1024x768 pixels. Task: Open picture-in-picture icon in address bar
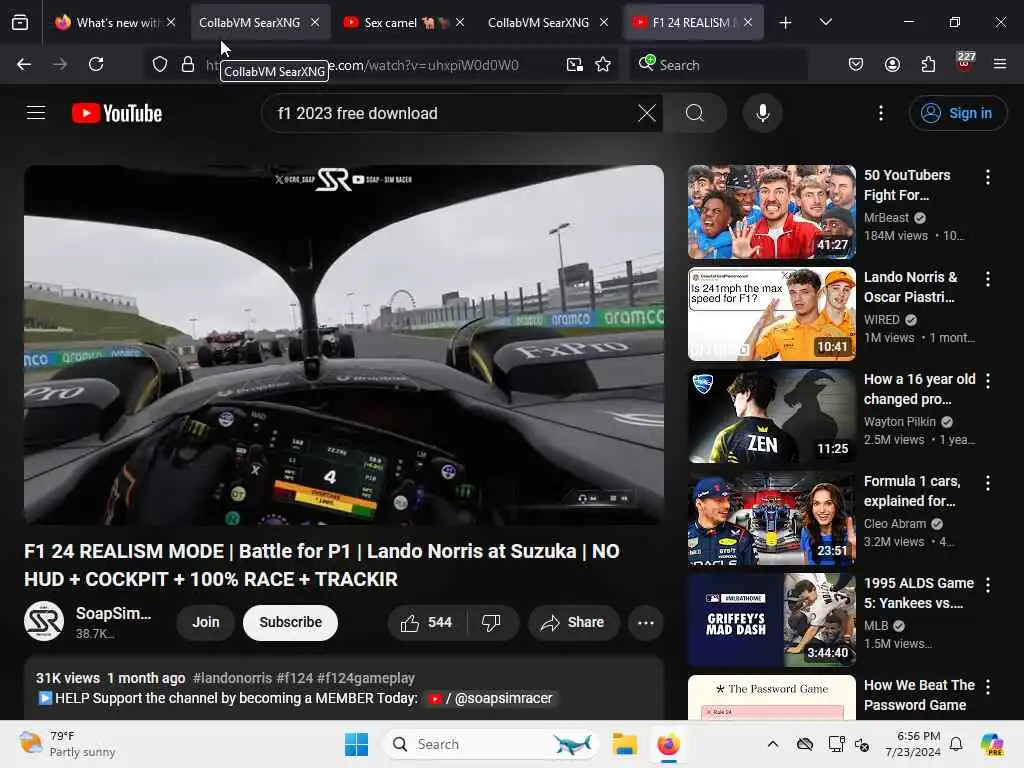[x=575, y=65]
